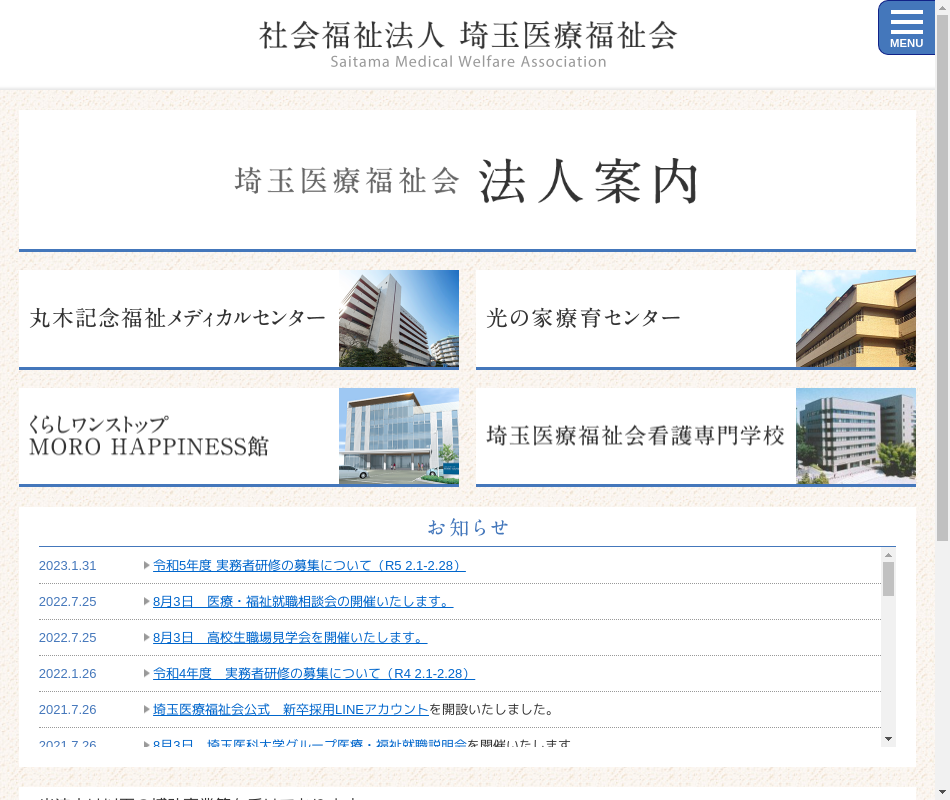950x800 pixels.
Task: Open 令和4年度 実務者研修の募集について link
Action: pos(314,673)
